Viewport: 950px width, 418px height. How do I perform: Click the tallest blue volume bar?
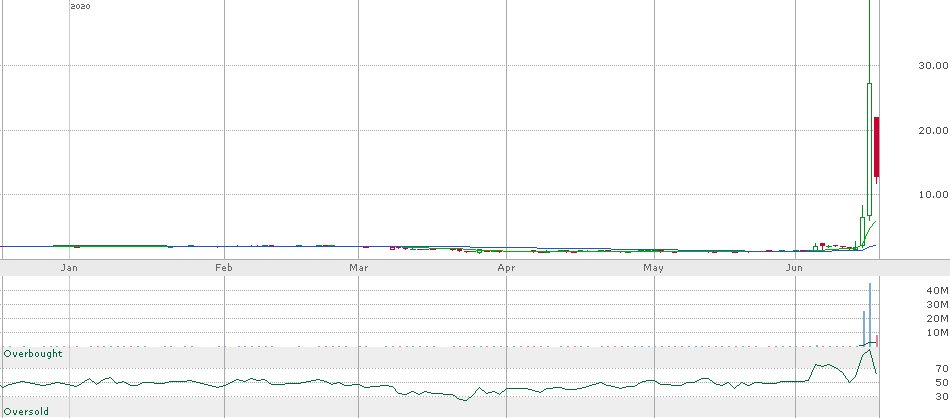[870, 314]
